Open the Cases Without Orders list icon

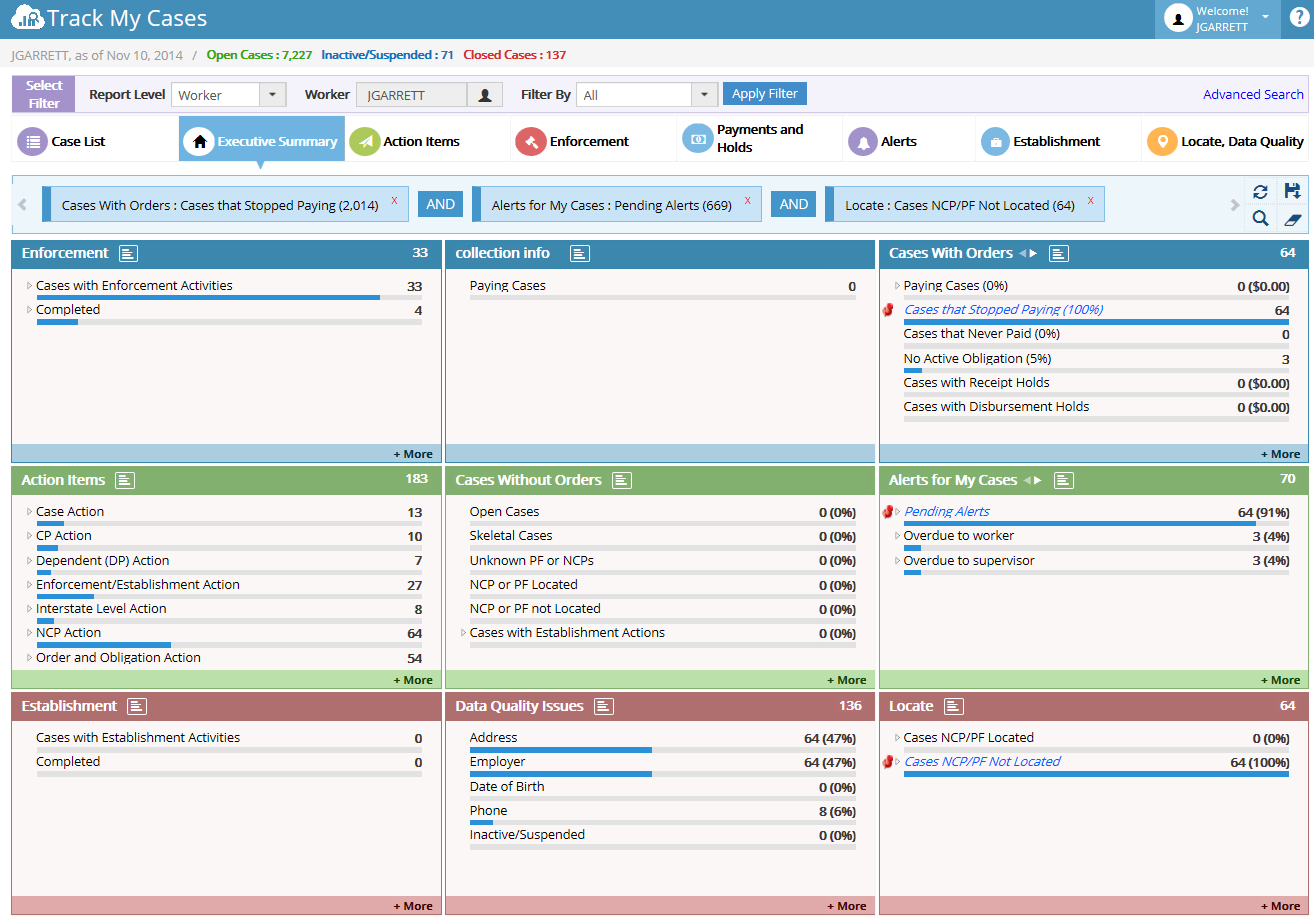(622, 480)
